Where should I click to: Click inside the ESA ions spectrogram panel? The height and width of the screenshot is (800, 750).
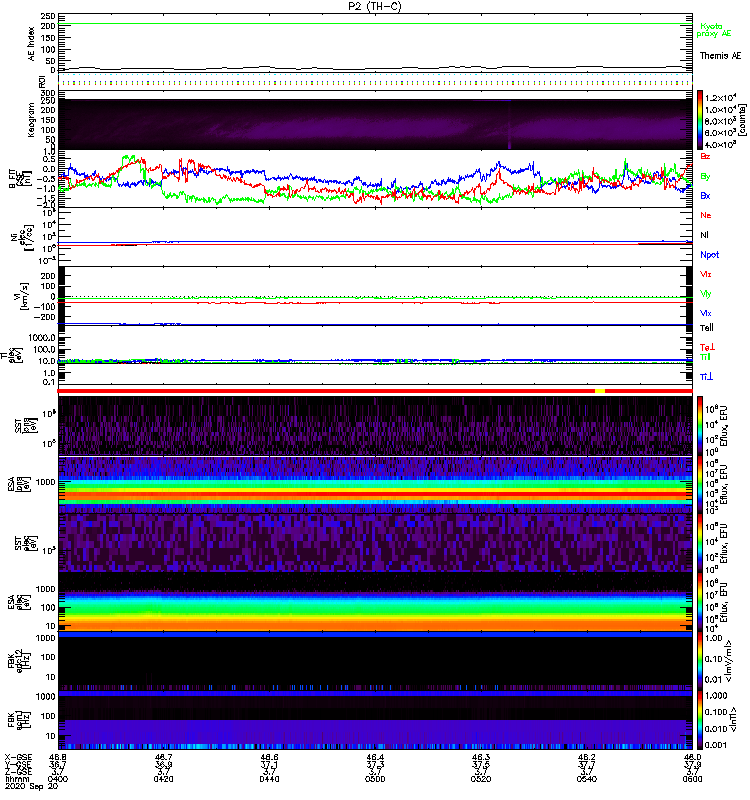click(x=375, y=485)
